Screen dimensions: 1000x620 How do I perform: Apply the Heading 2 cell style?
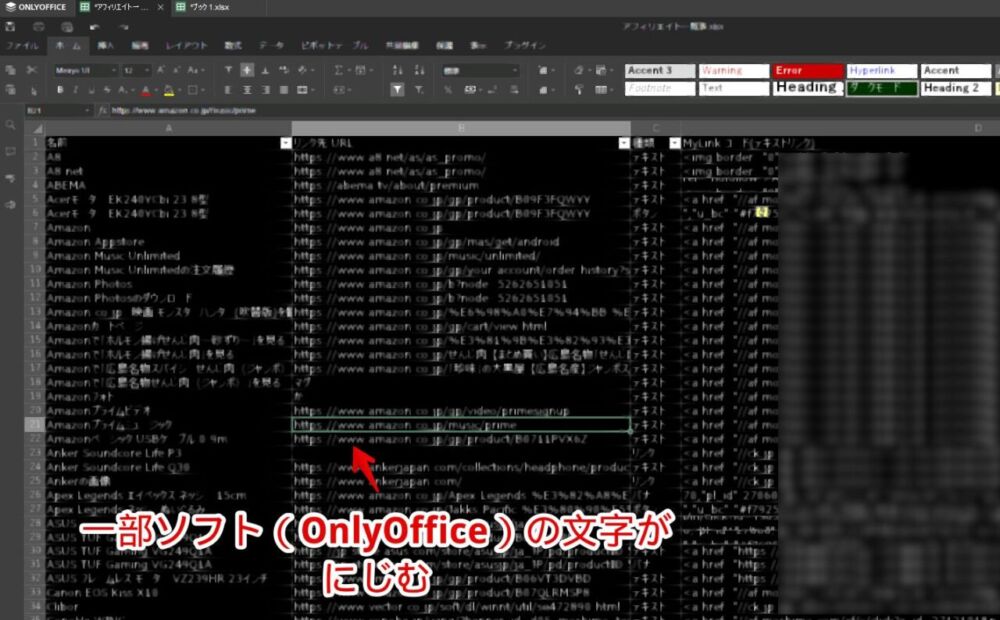956,88
